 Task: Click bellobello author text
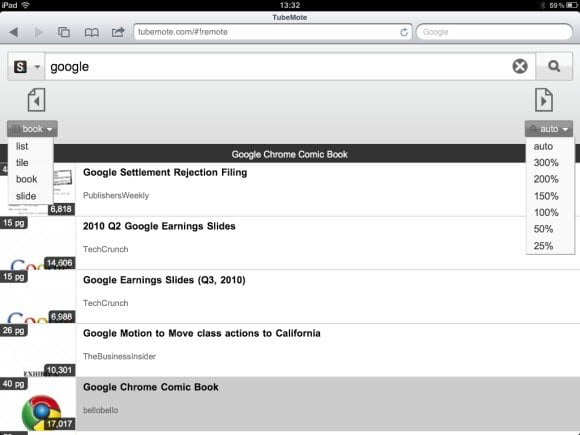point(100,410)
